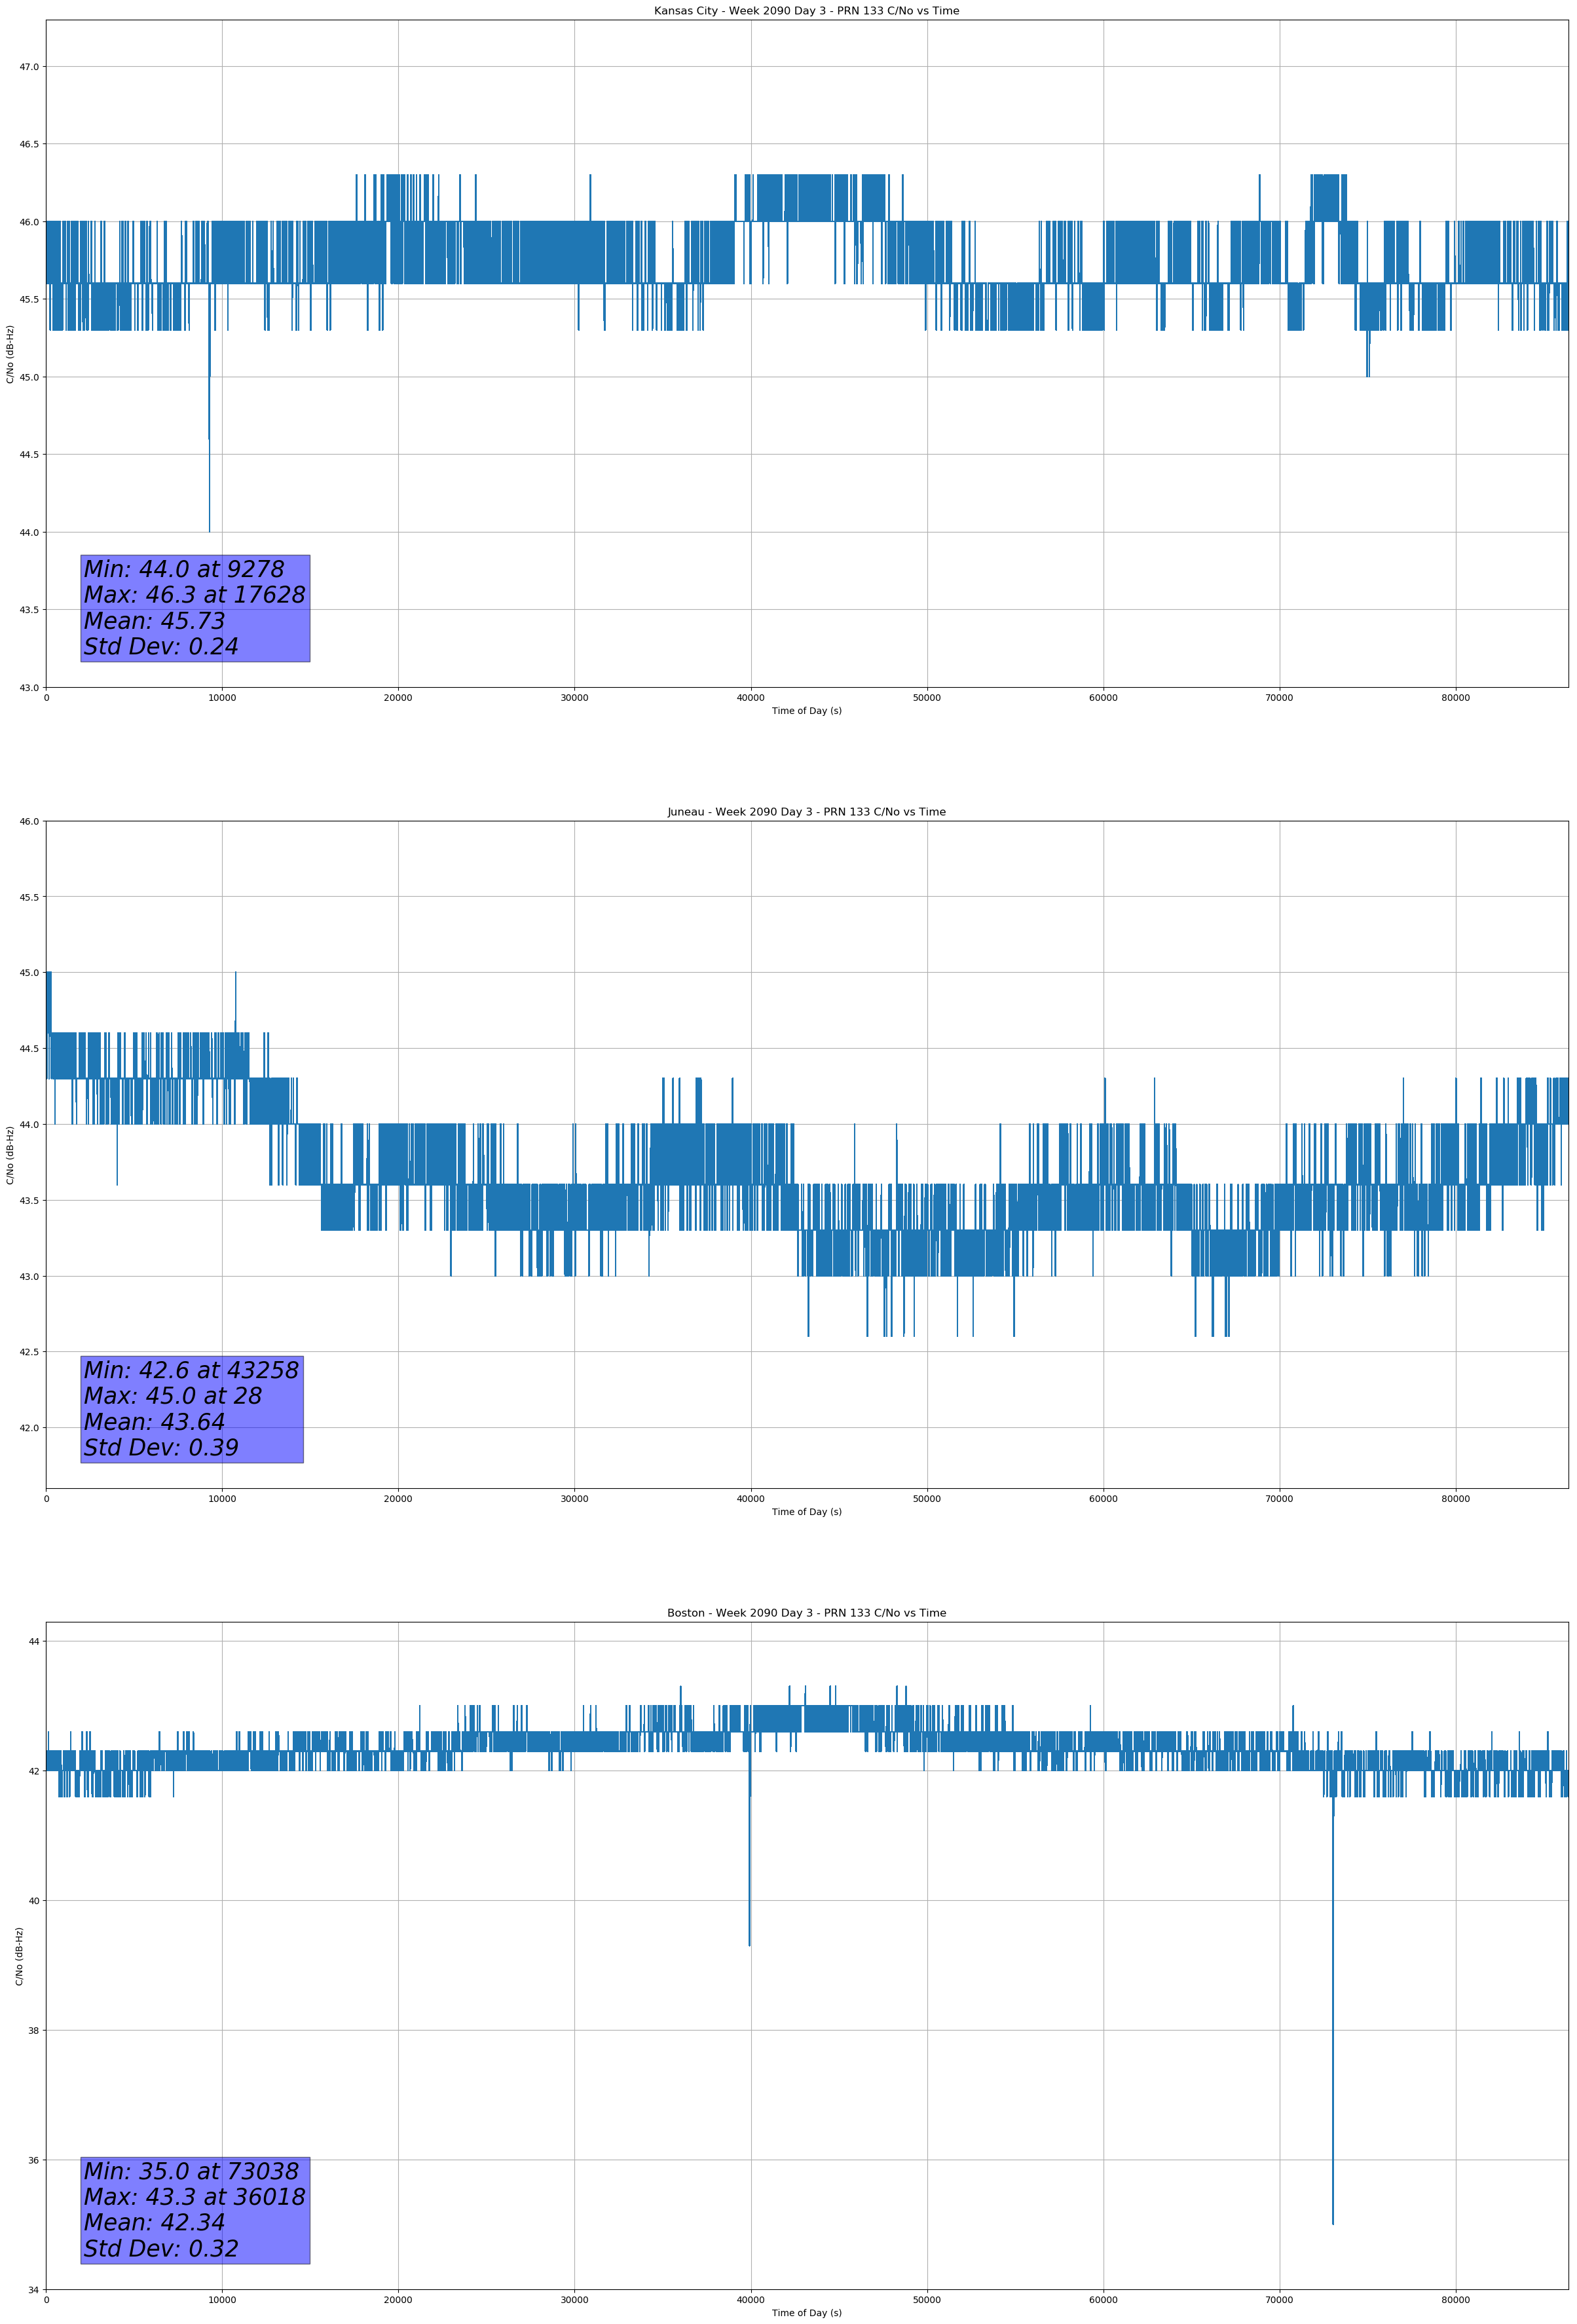Click the 'Std Dev: 0.39' statistic
Image resolution: width=1577 pixels, height=2324 pixels.
point(161,1448)
